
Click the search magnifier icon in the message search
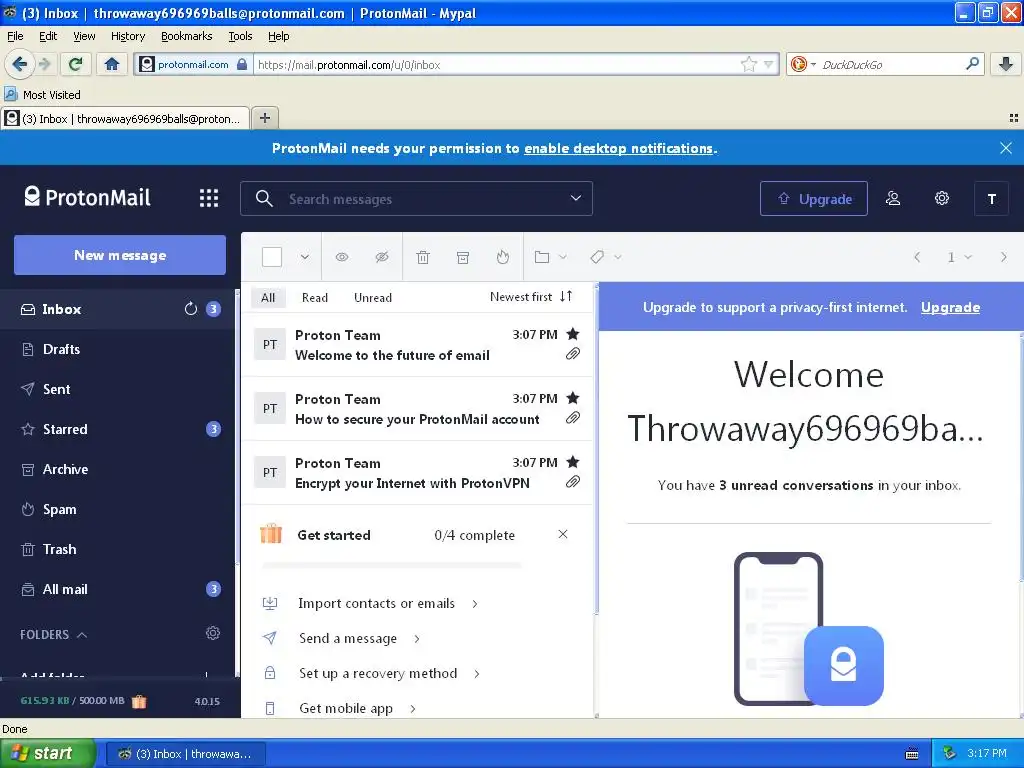point(264,199)
